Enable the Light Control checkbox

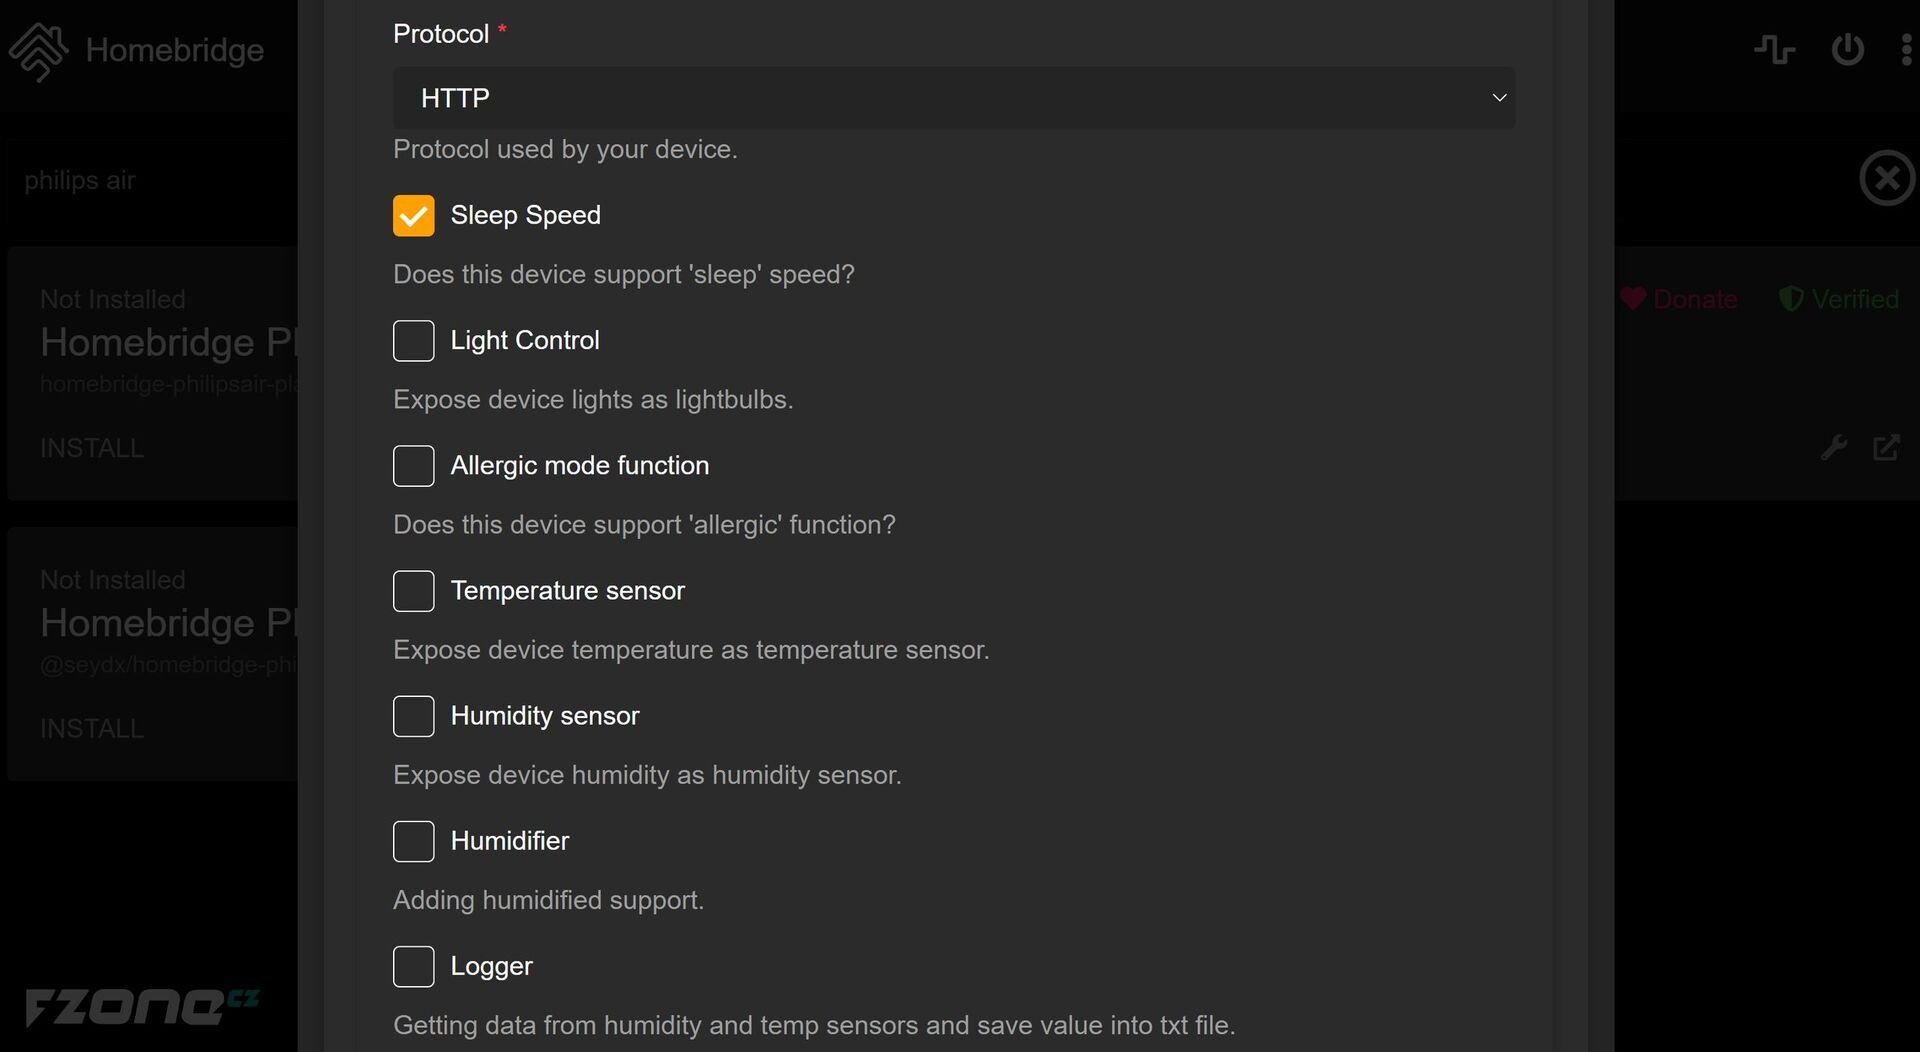click(413, 341)
